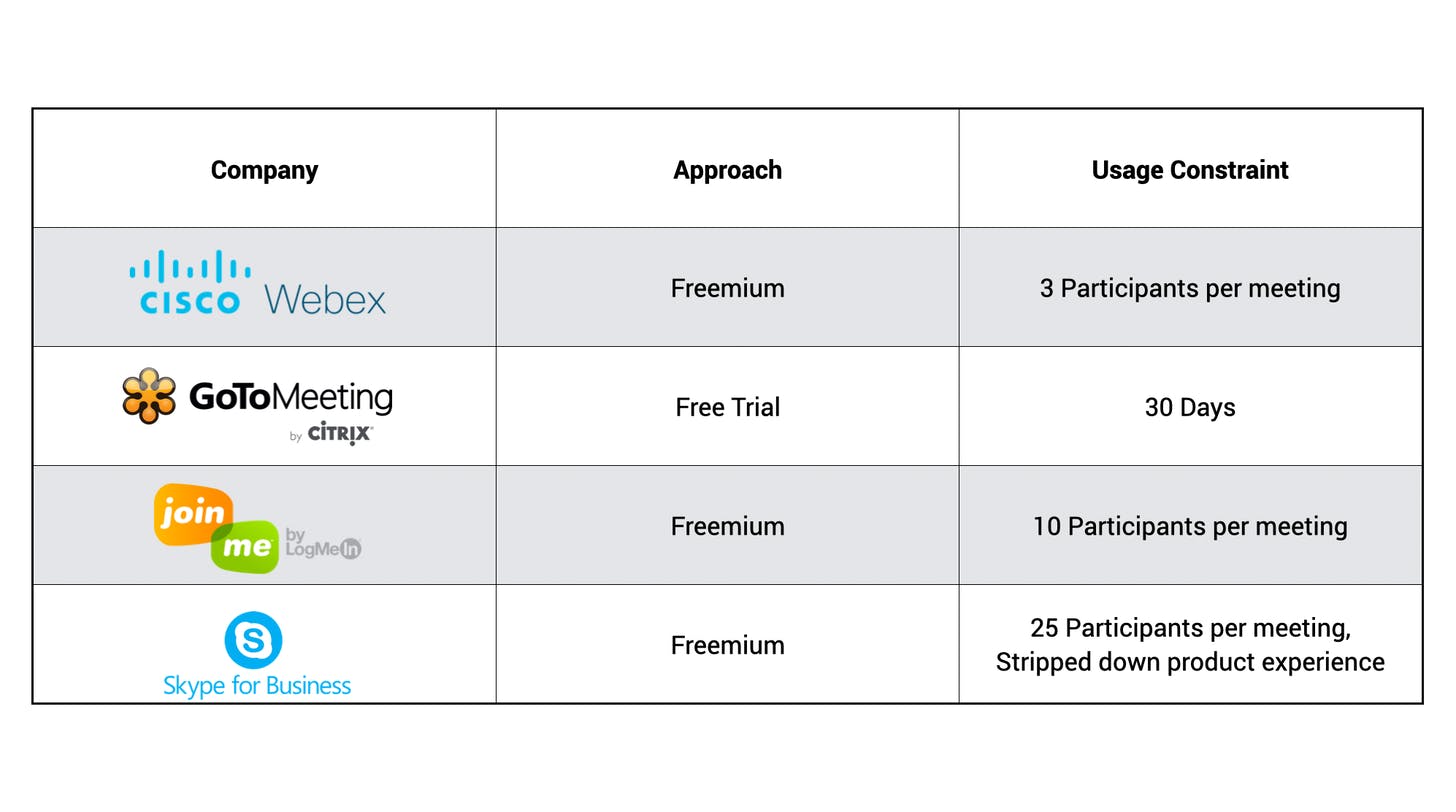
Task: Click the LogMeIn logo text
Action: click(x=323, y=542)
